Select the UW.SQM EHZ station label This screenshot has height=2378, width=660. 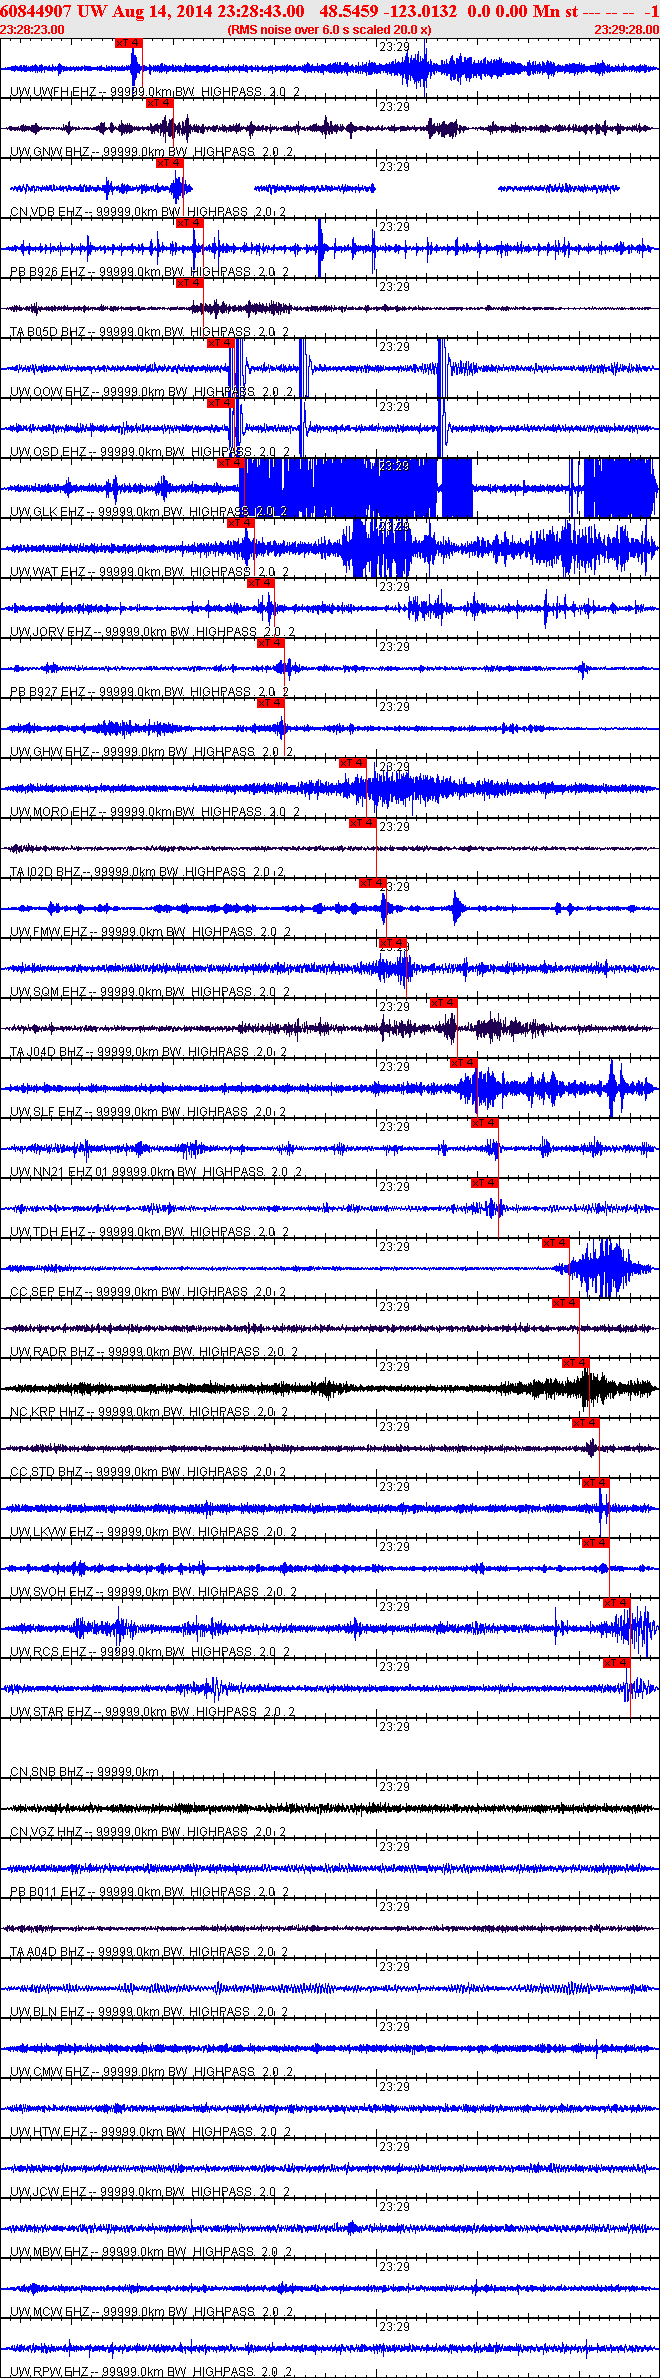click(x=48, y=992)
